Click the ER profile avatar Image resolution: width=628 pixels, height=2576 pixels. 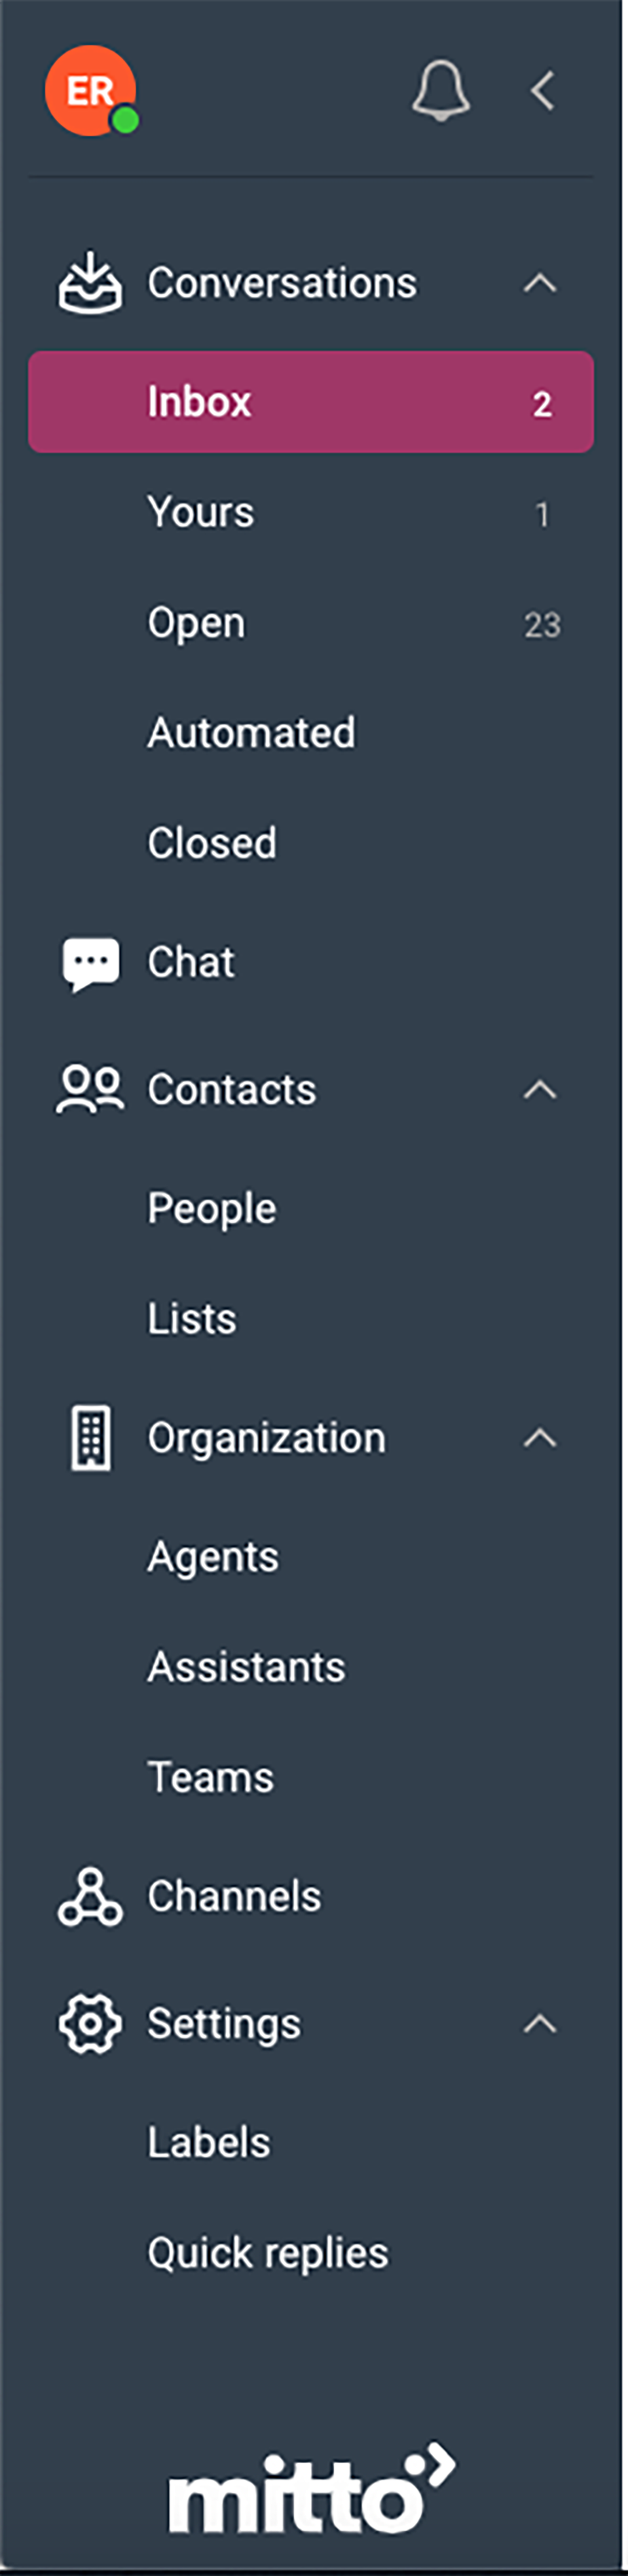90,90
